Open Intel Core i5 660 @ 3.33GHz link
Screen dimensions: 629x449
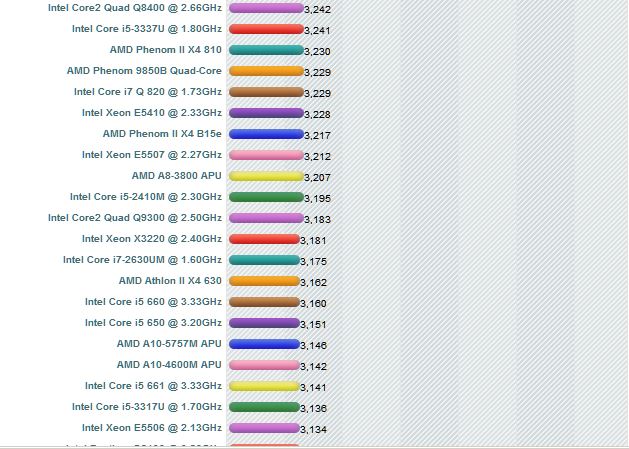point(153,302)
